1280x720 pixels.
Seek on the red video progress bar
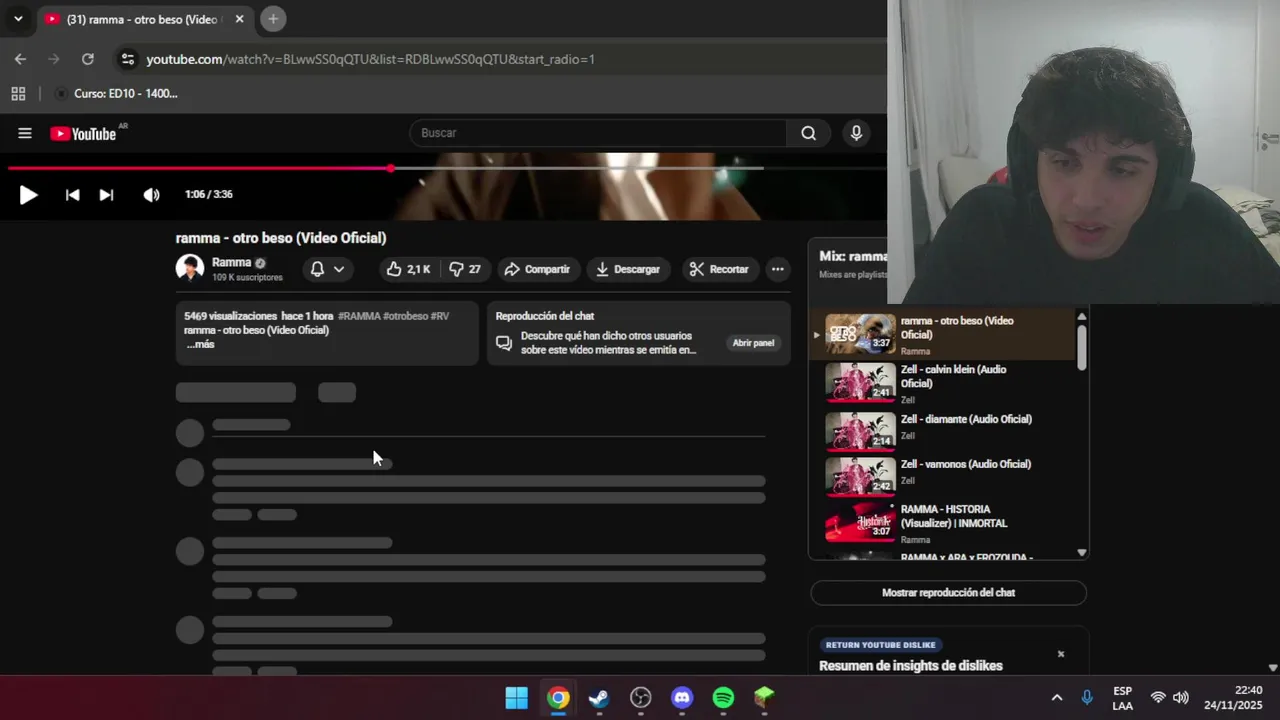point(385,168)
